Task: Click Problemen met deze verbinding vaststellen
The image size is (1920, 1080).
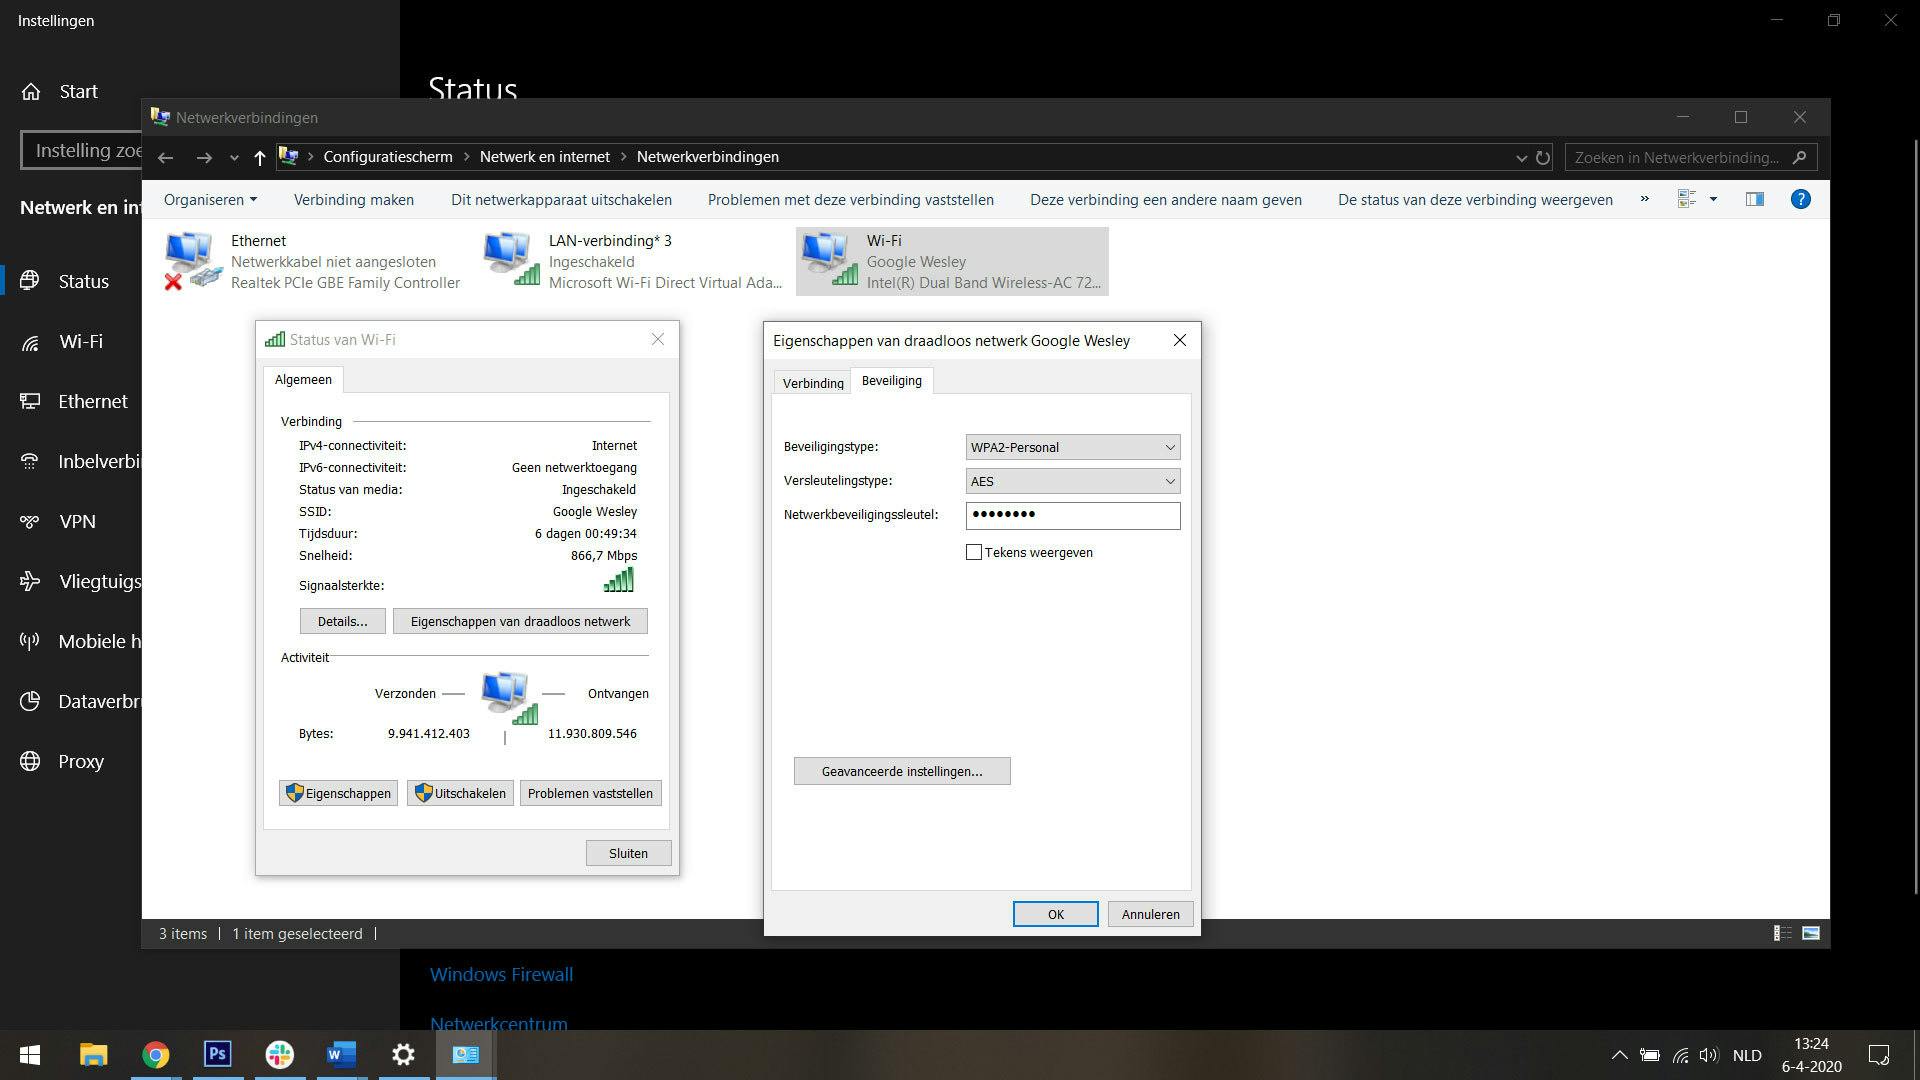Action: (x=850, y=199)
